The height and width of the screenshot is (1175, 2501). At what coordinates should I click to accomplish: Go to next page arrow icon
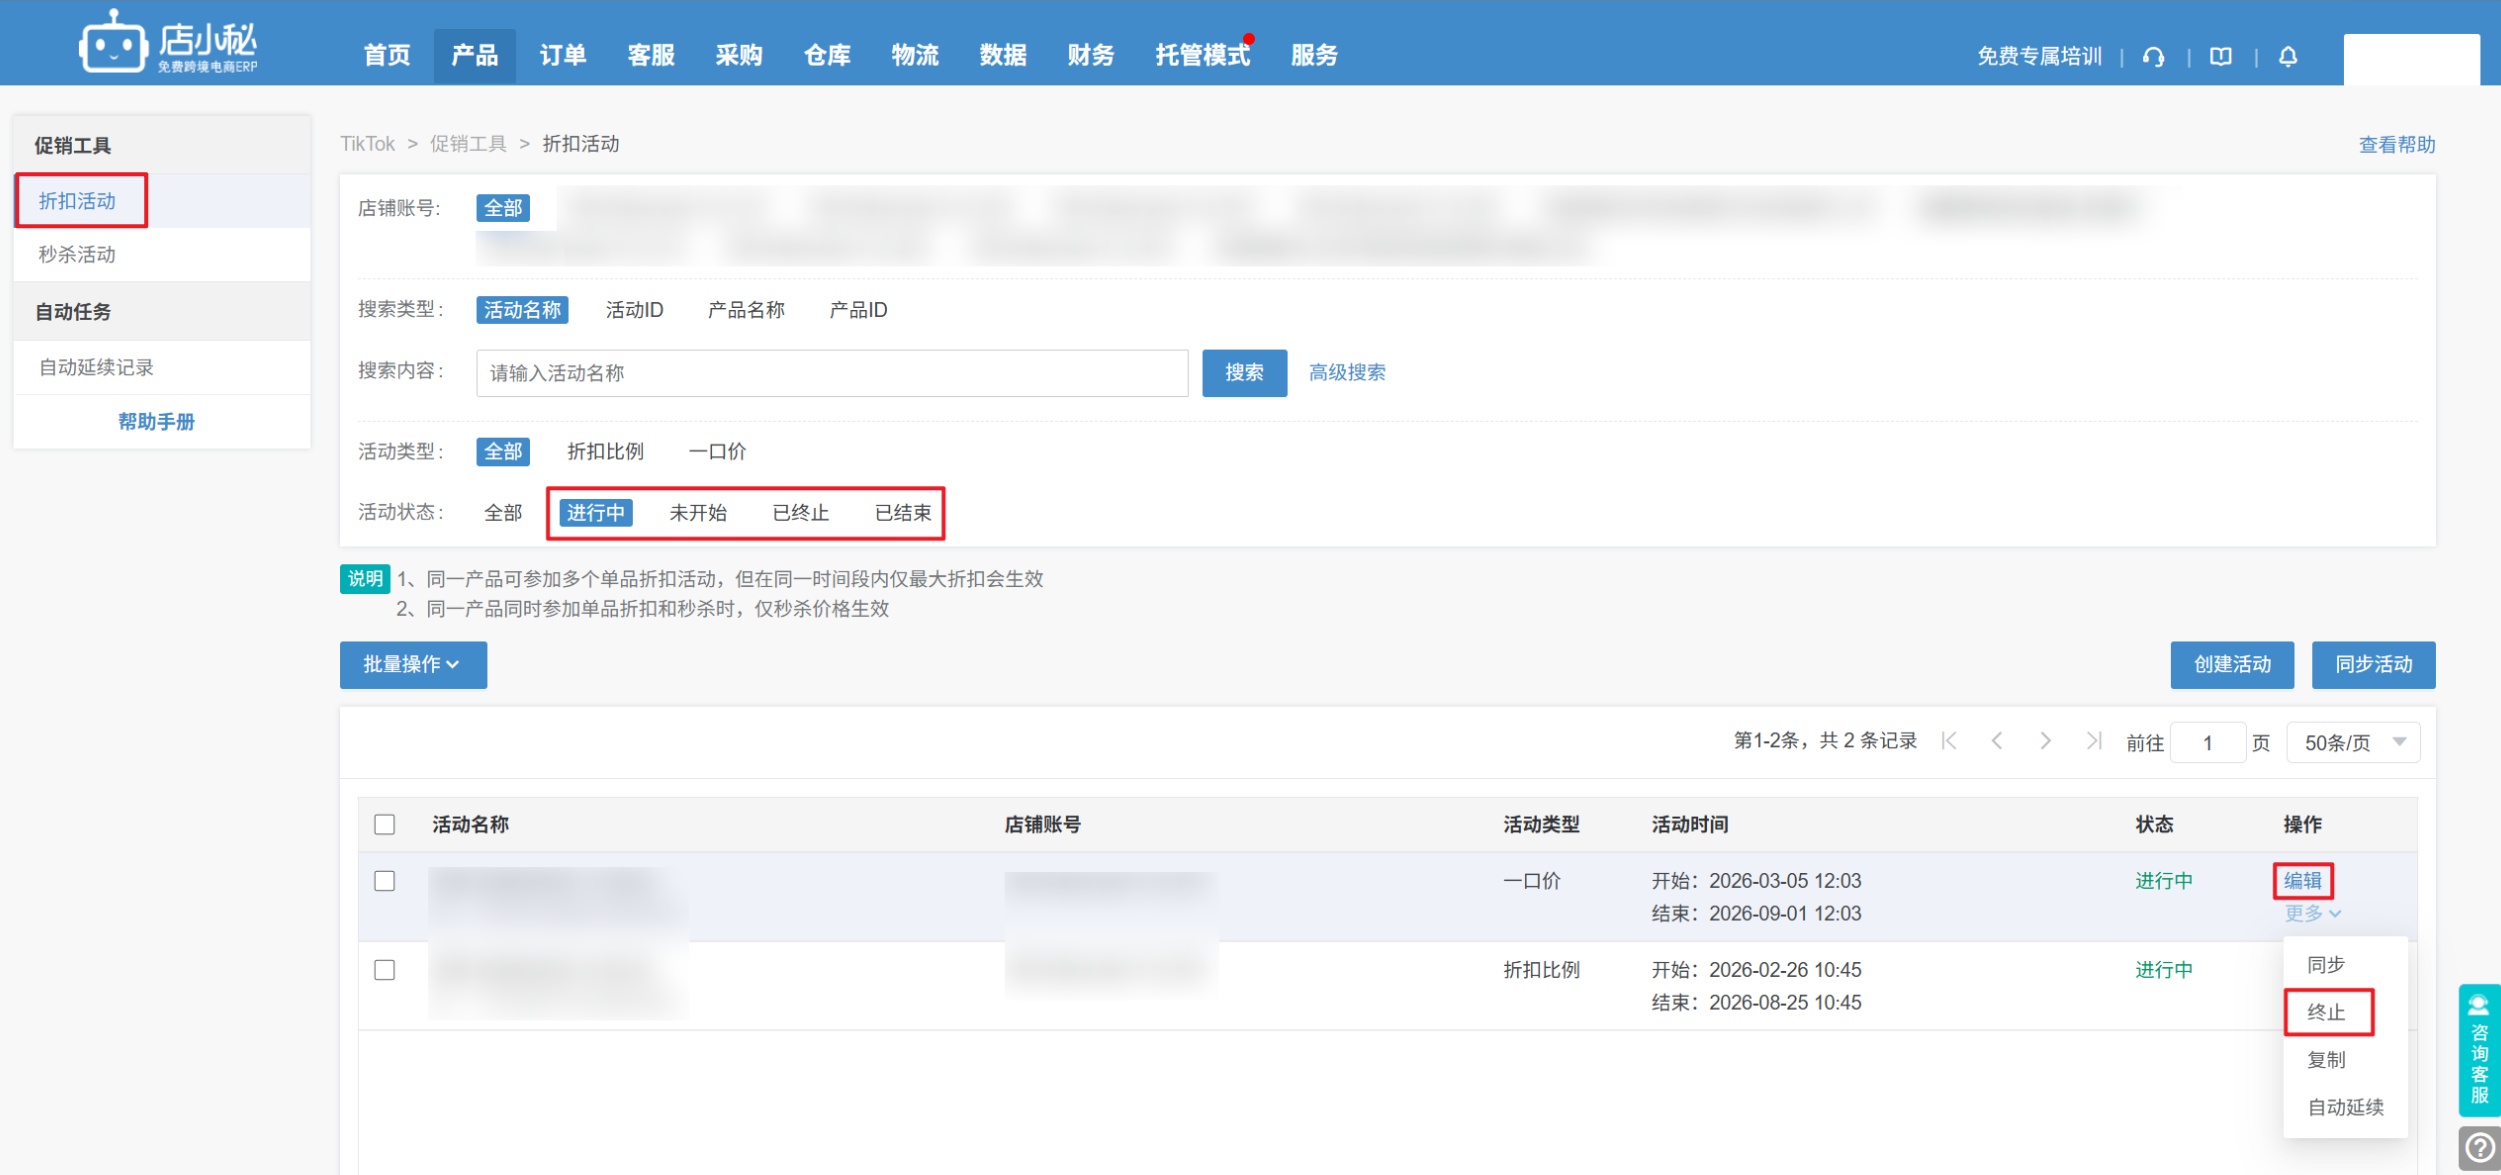tap(2045, 741)
